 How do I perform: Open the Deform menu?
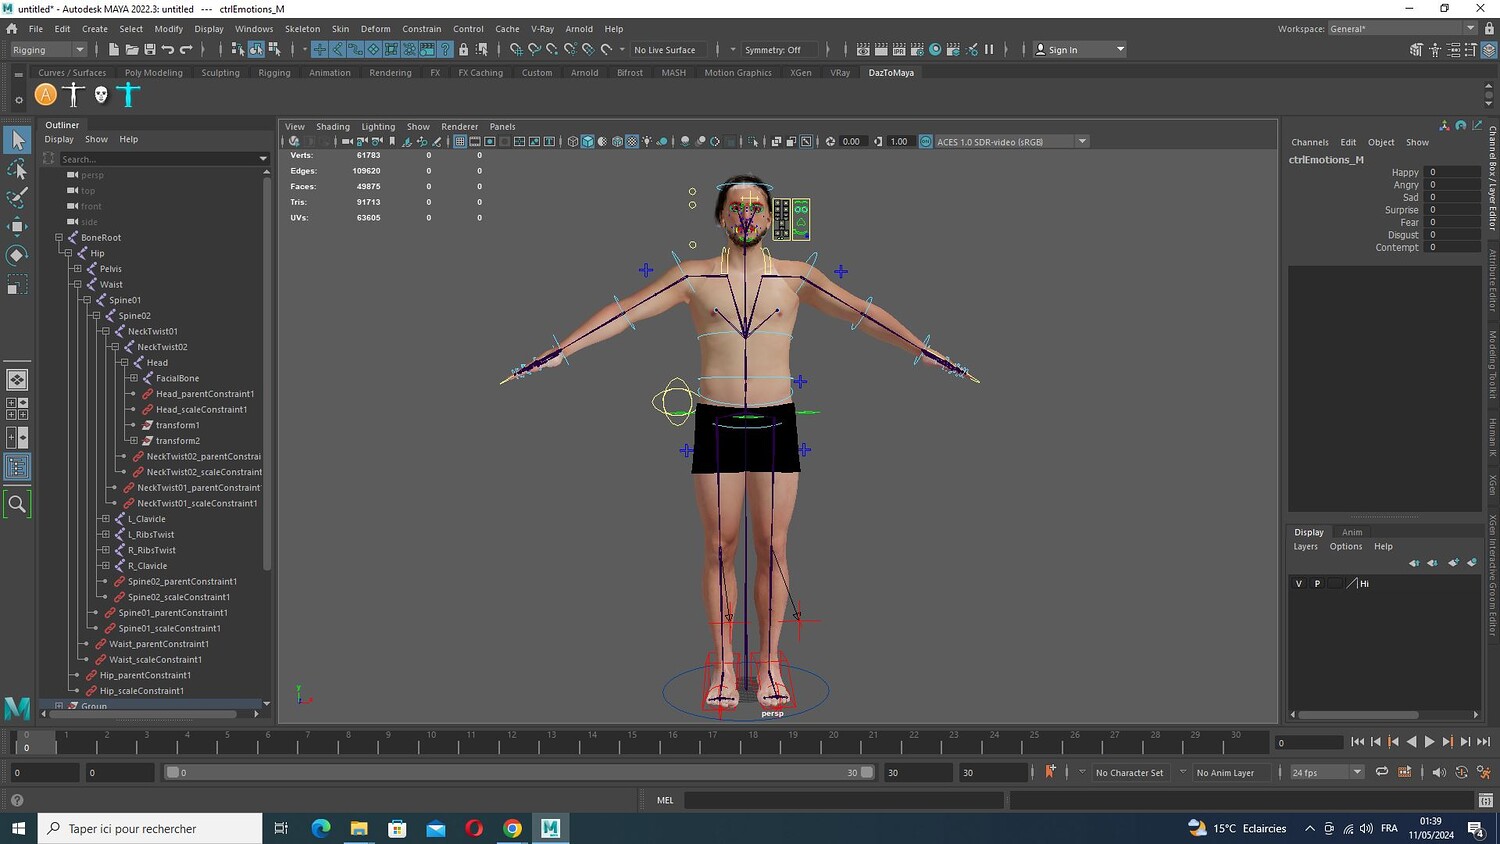(376, 29)
